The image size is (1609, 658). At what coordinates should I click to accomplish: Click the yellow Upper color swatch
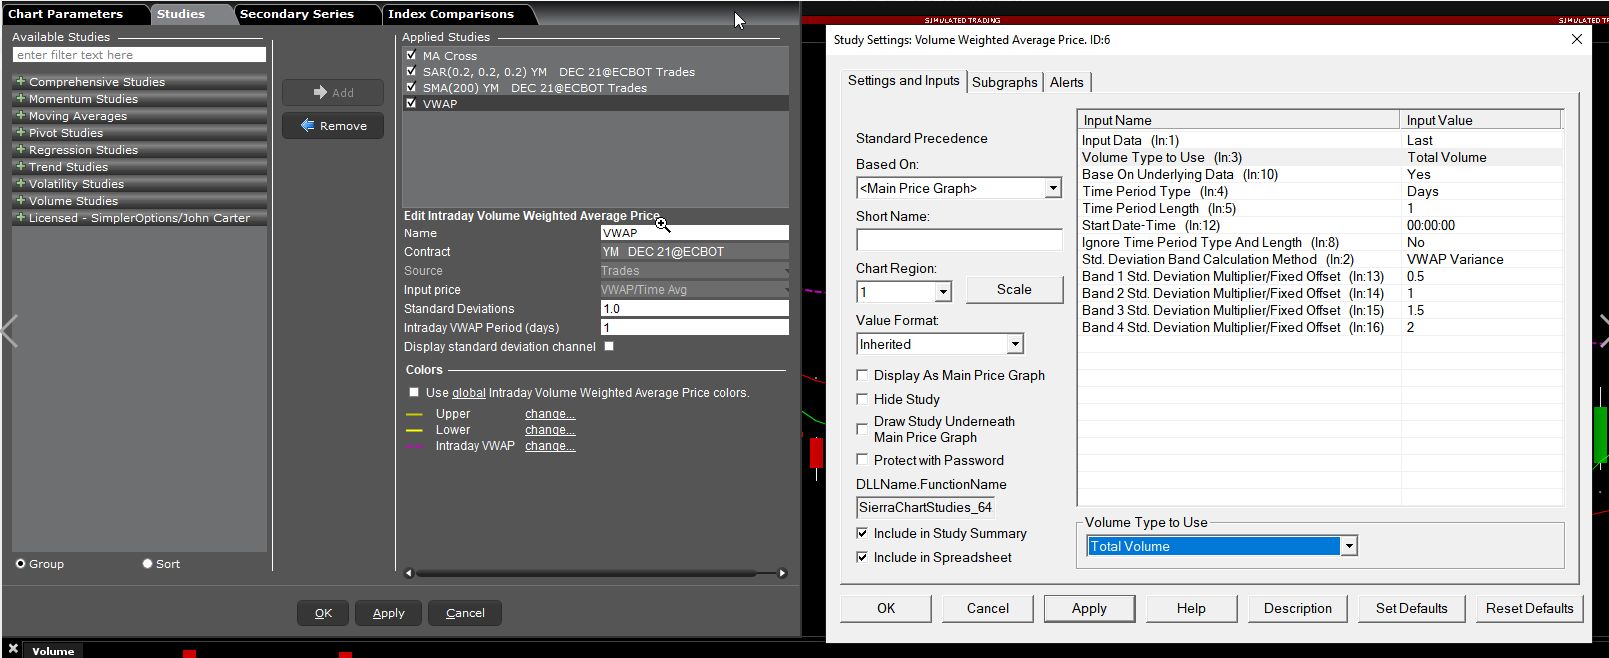click(414, 414)
